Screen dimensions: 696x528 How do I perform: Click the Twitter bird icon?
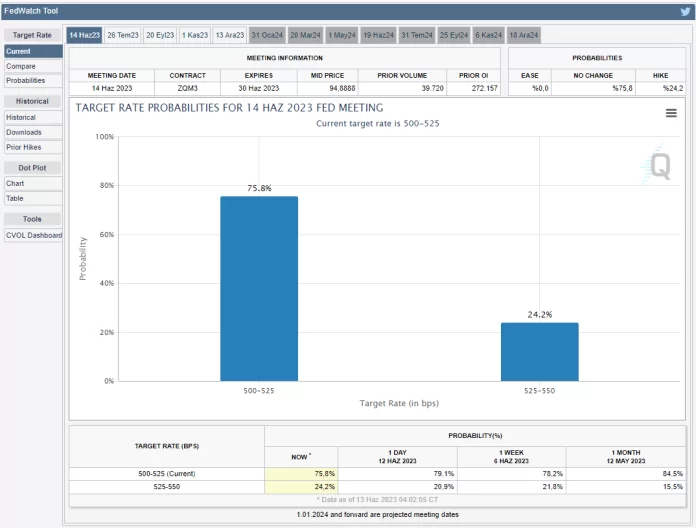684,12
